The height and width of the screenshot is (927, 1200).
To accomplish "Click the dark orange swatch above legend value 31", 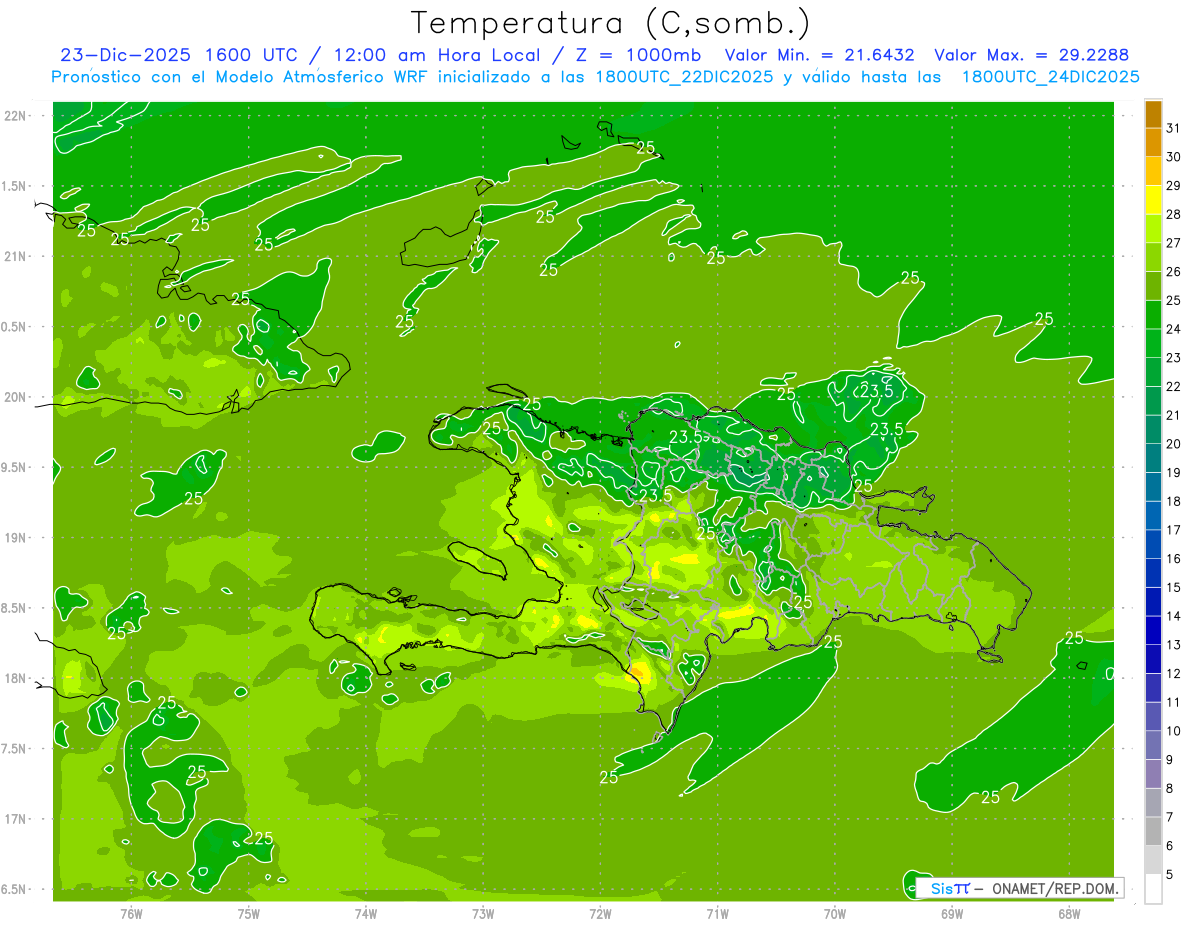I will coord(1153,114).
